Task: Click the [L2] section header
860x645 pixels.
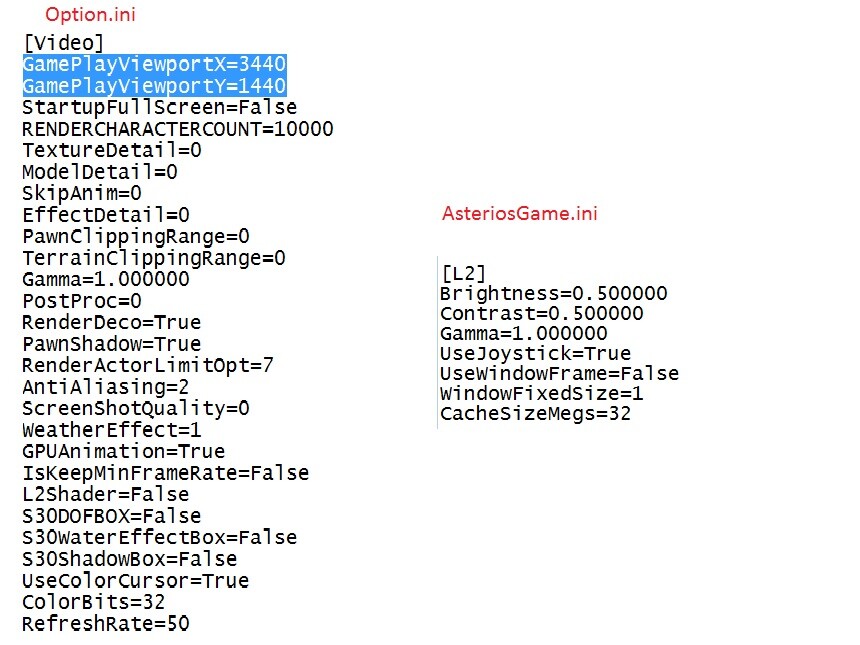Action: (463, 273)
